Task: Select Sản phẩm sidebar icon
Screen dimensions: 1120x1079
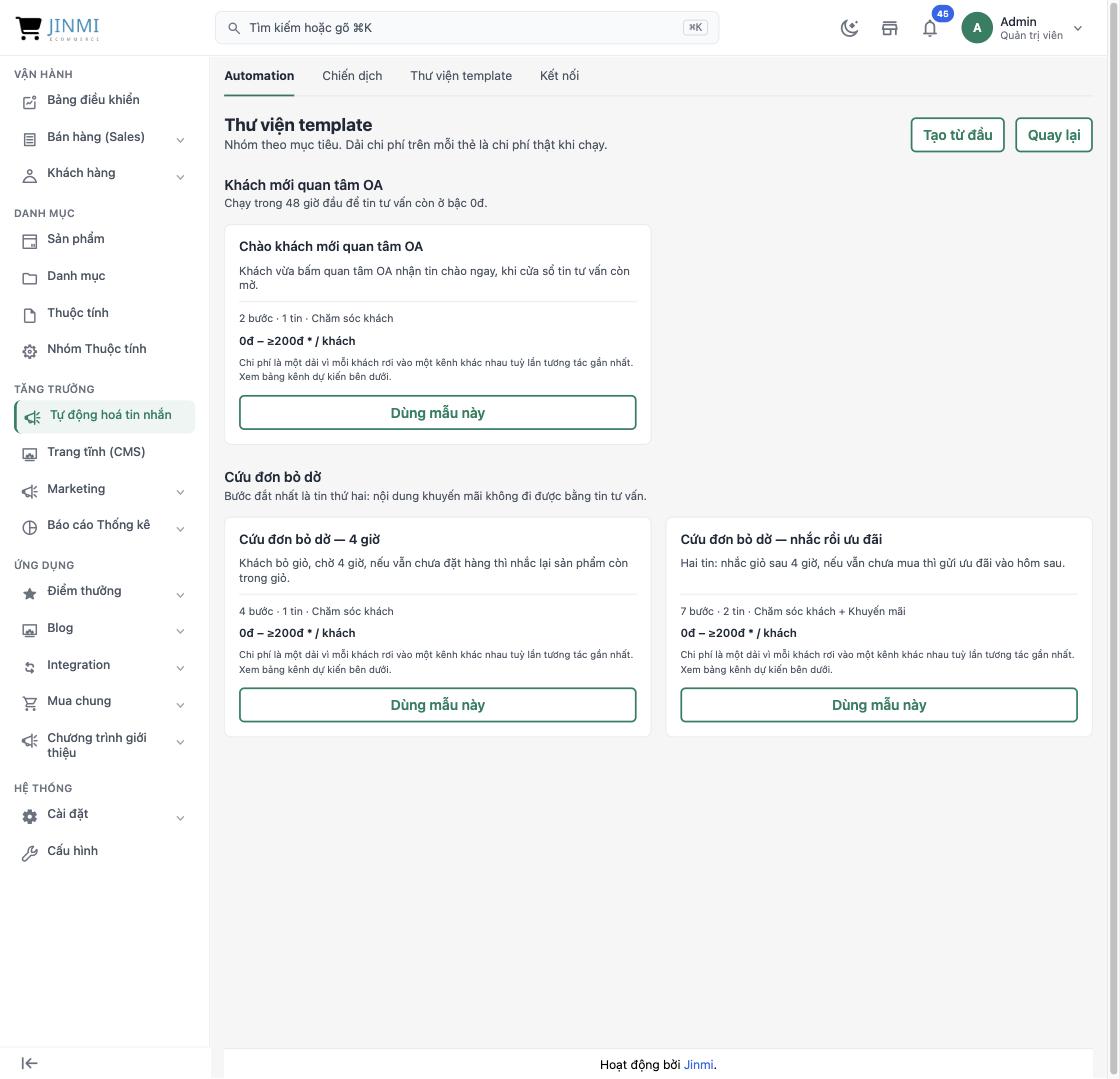Action: coord(29,241)
